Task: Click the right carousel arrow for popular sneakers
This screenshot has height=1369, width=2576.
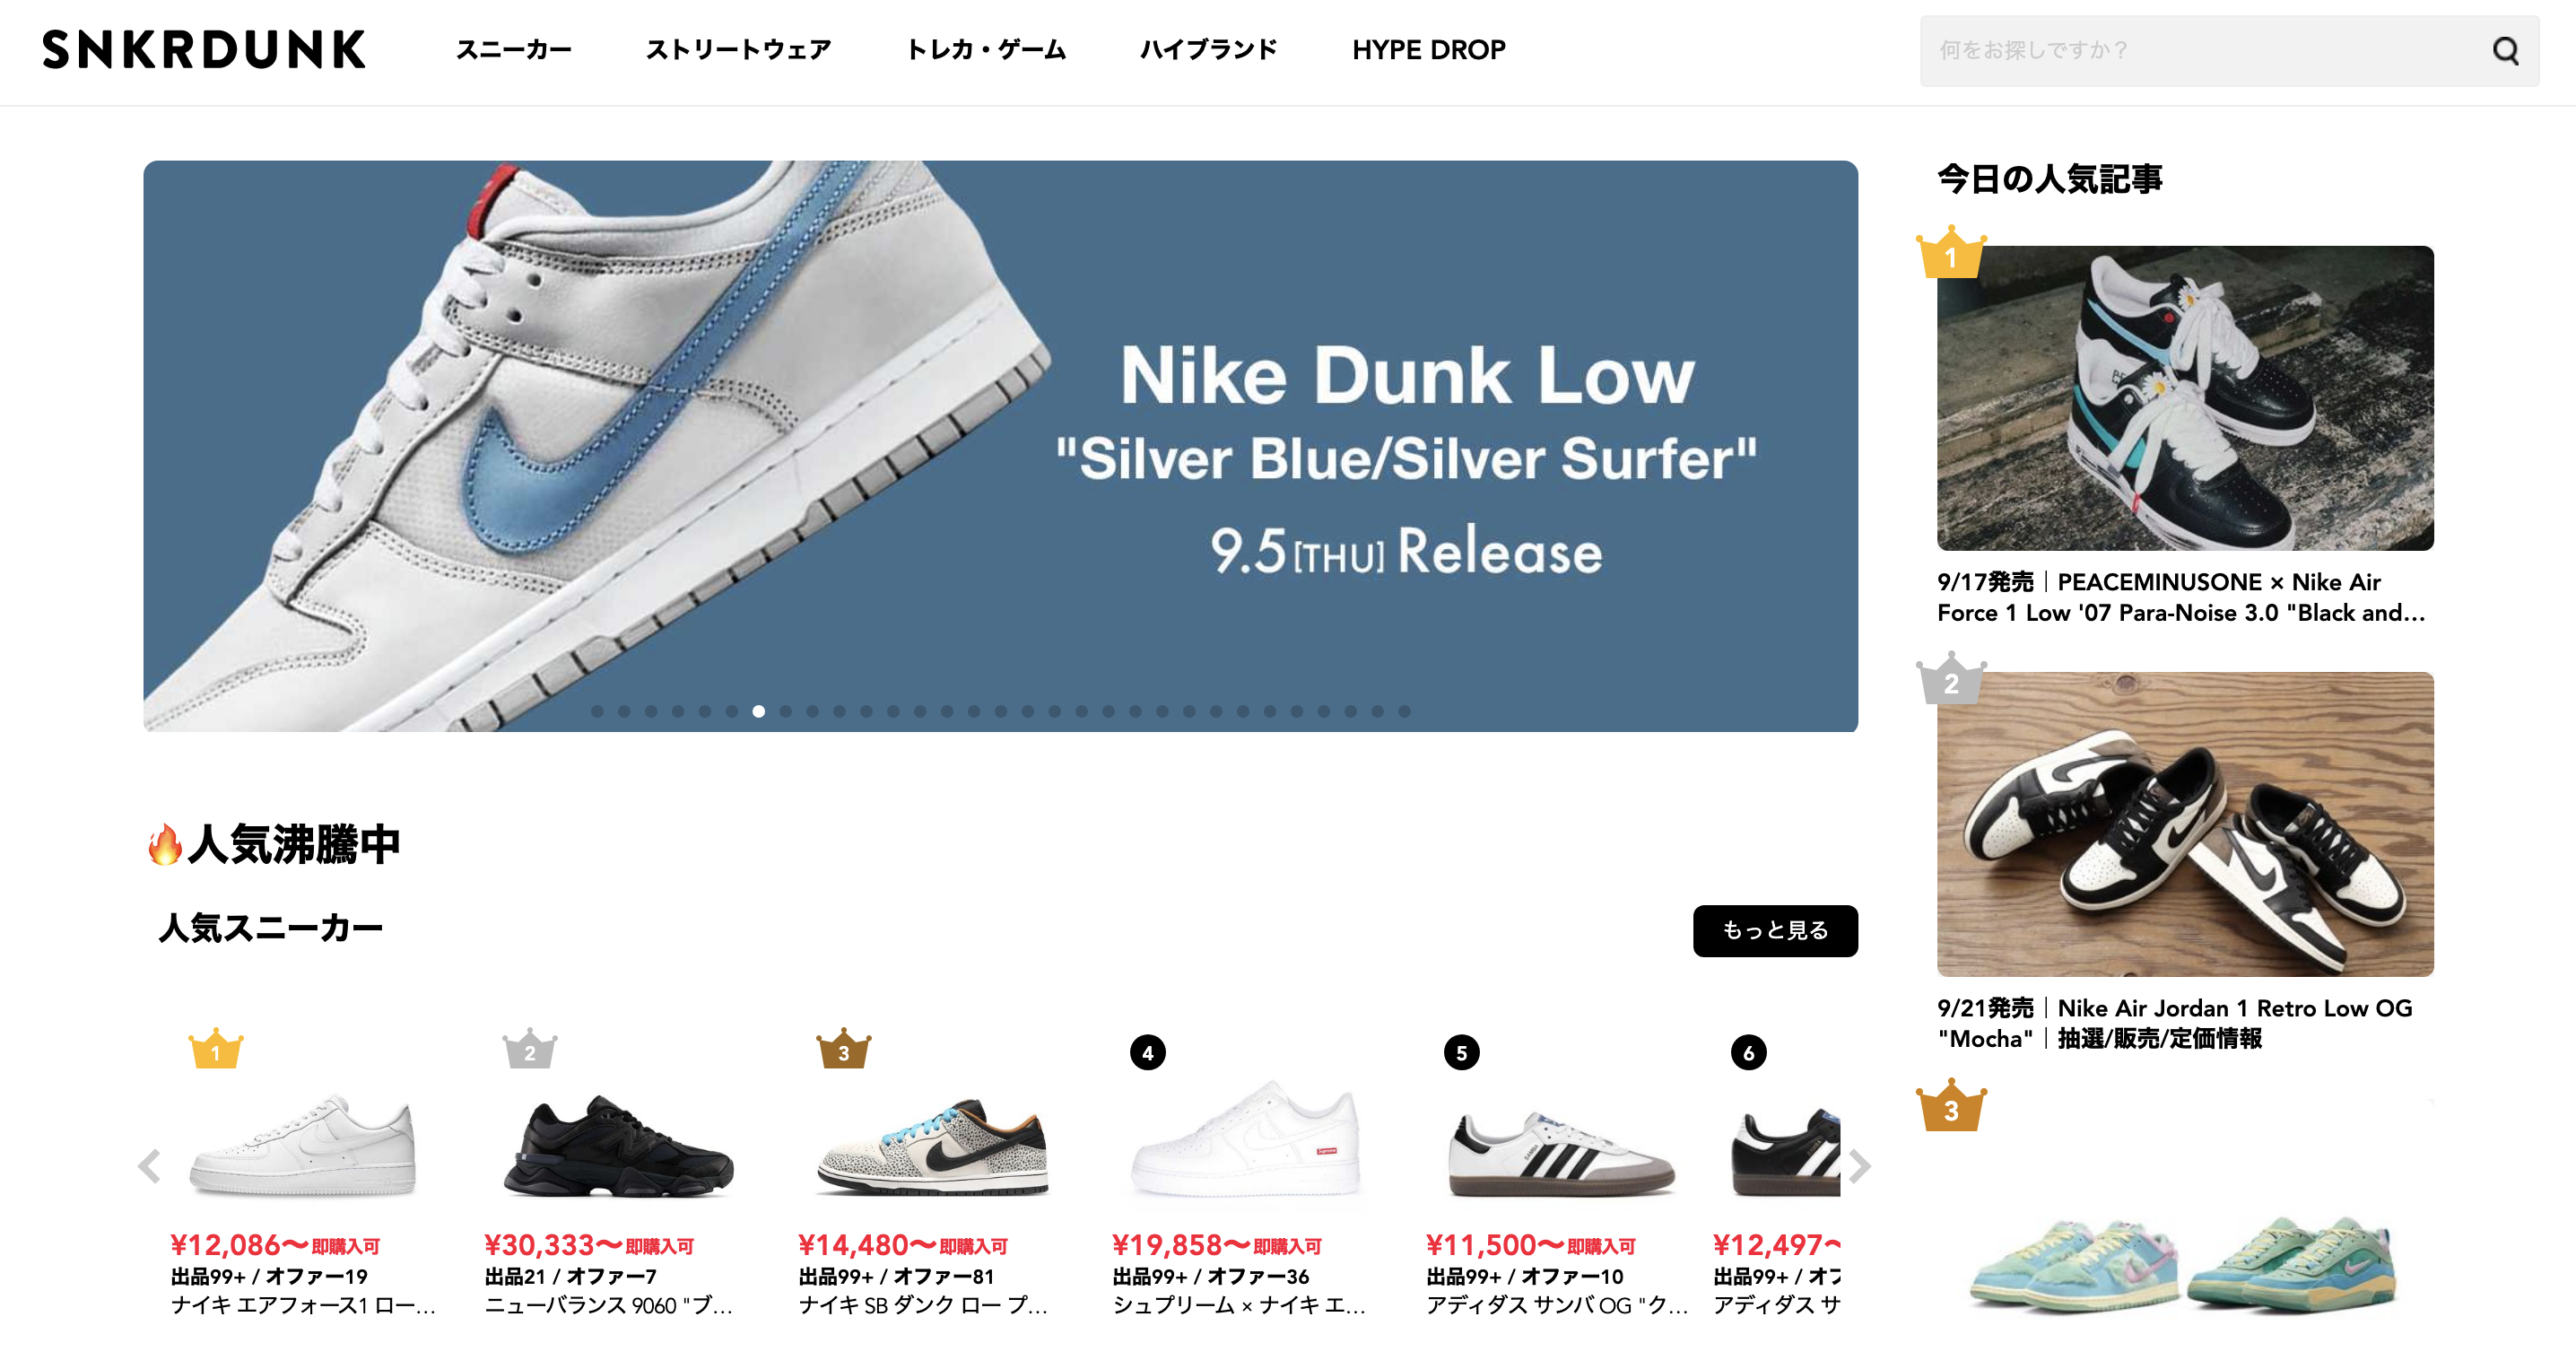Action: coord(1859,1165)
